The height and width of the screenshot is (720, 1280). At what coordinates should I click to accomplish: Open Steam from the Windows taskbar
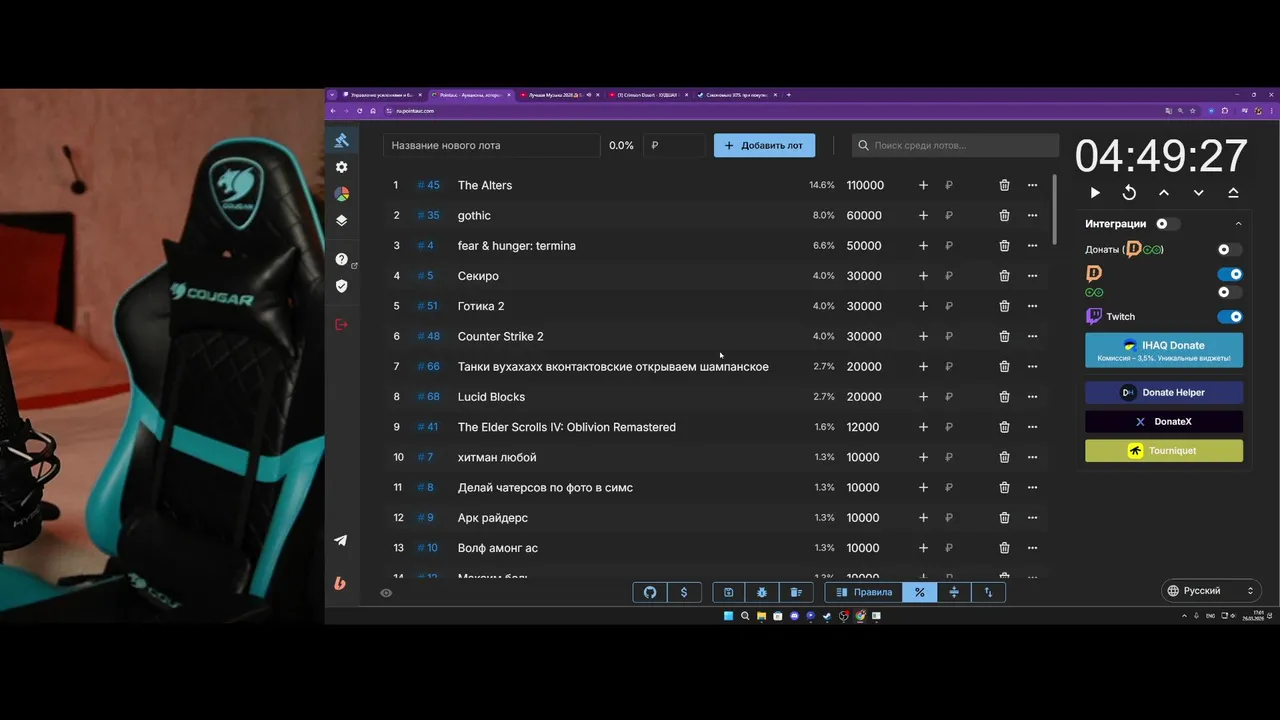(827, 616)
